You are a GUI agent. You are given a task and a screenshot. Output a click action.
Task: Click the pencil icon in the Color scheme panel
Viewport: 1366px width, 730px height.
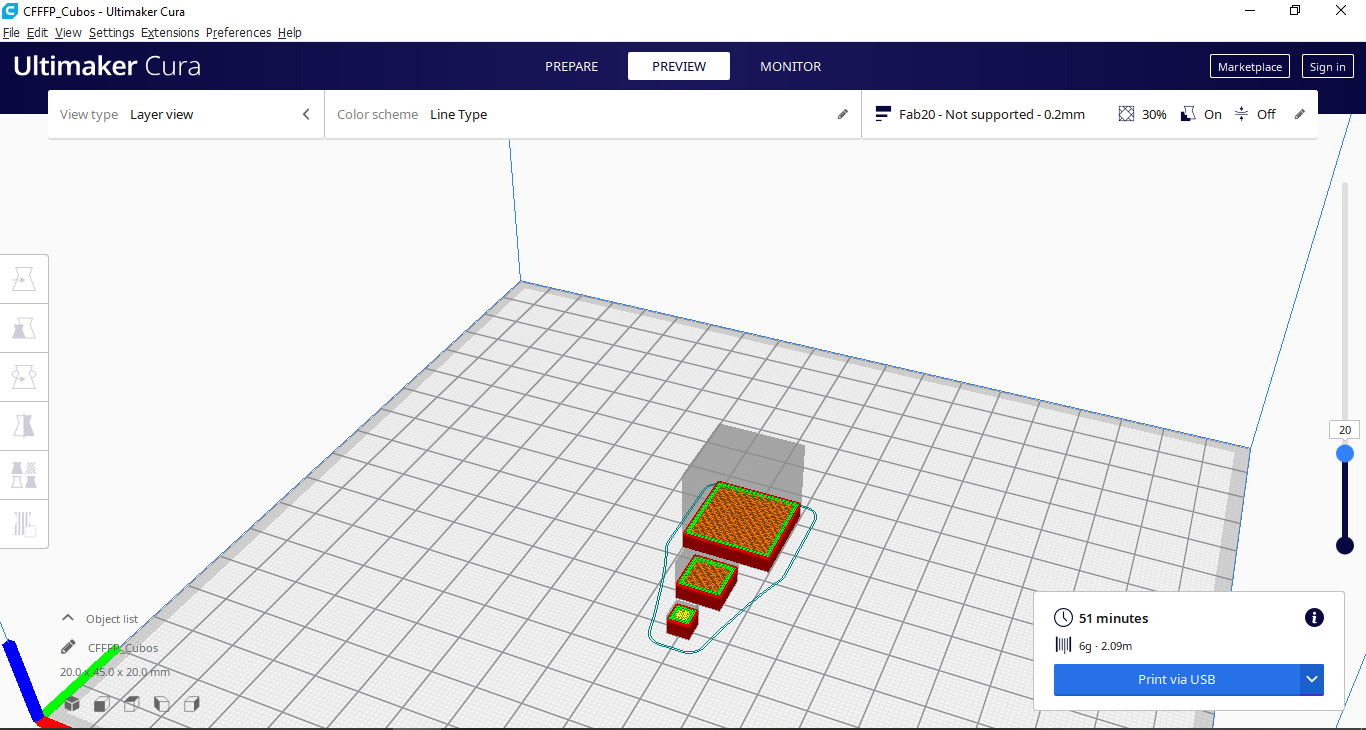pyautogui.click(x=842, y=115)
